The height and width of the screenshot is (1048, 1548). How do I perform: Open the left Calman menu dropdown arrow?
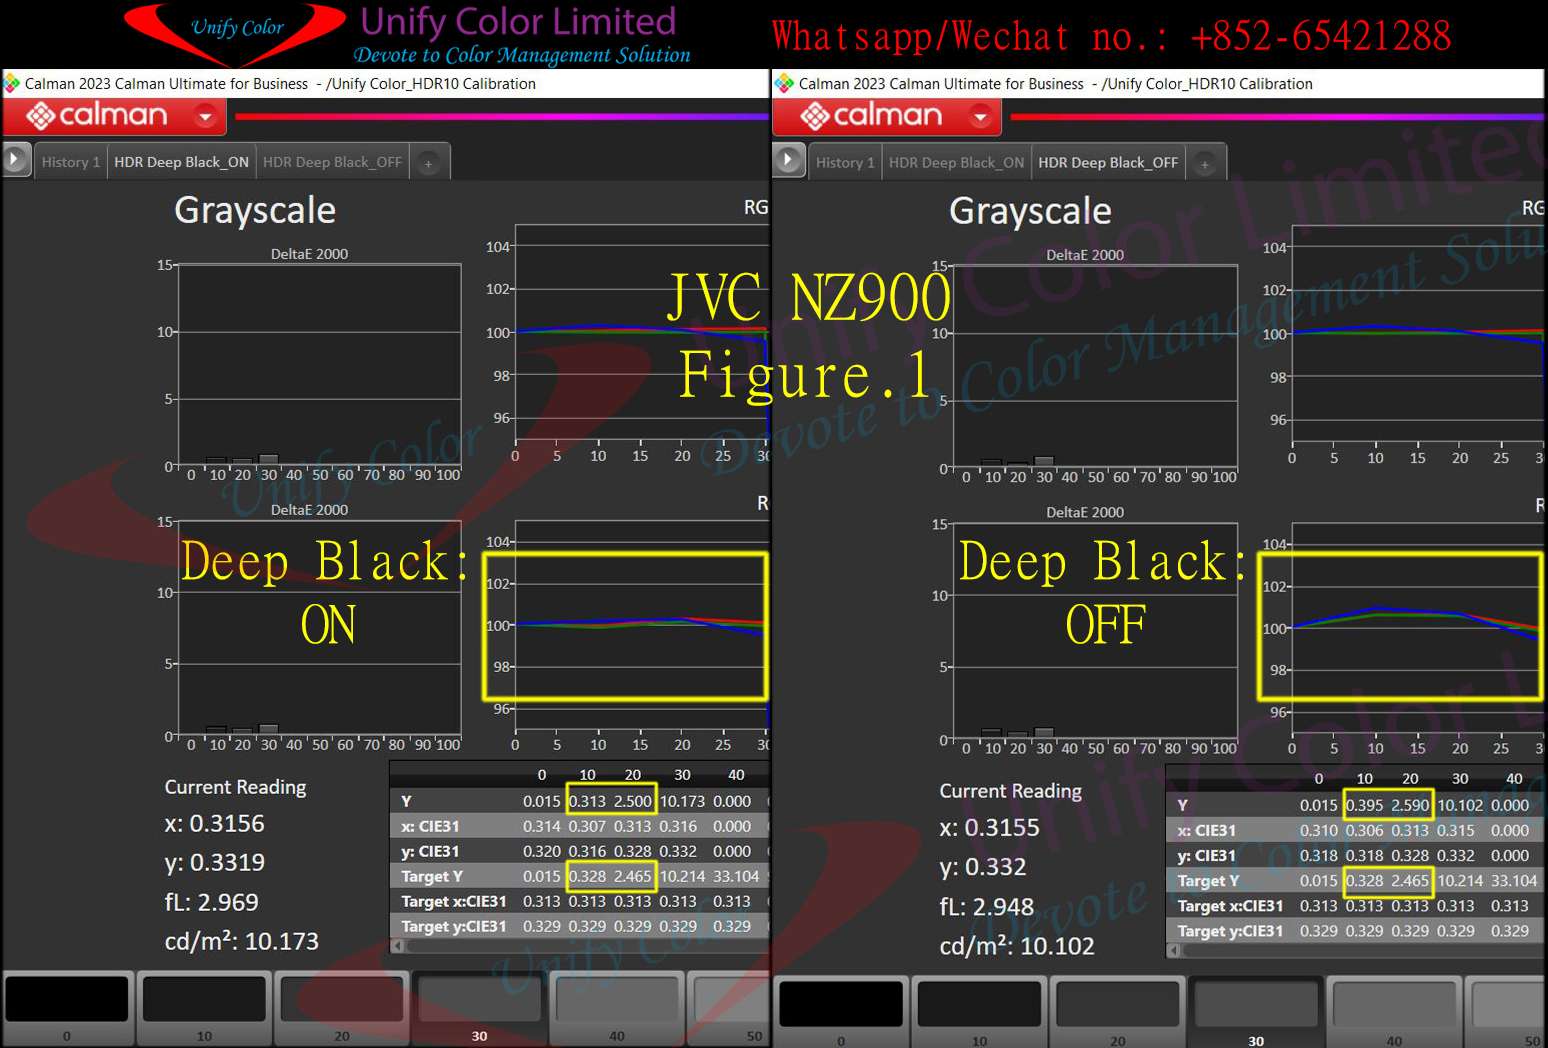click(205, 117)
